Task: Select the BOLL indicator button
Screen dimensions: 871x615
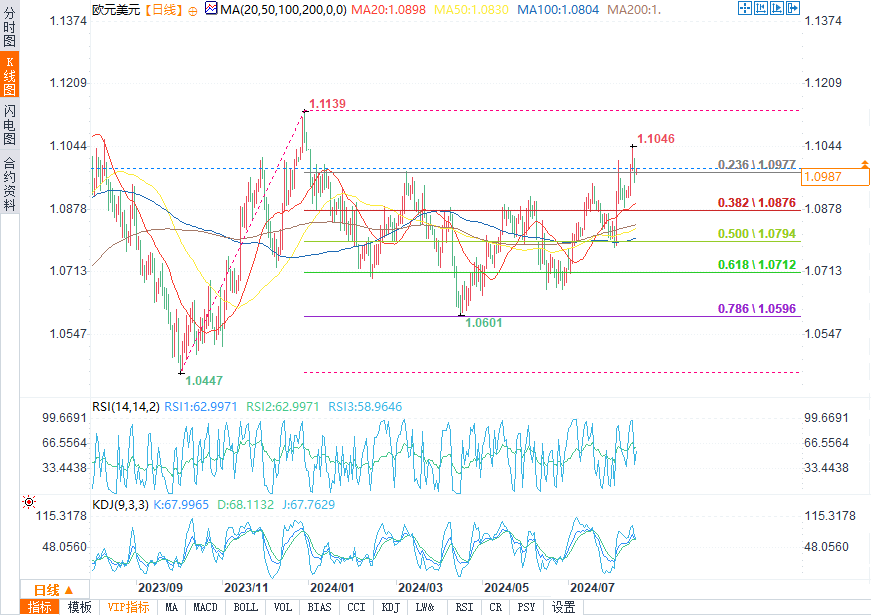Action: coord(245,607)
